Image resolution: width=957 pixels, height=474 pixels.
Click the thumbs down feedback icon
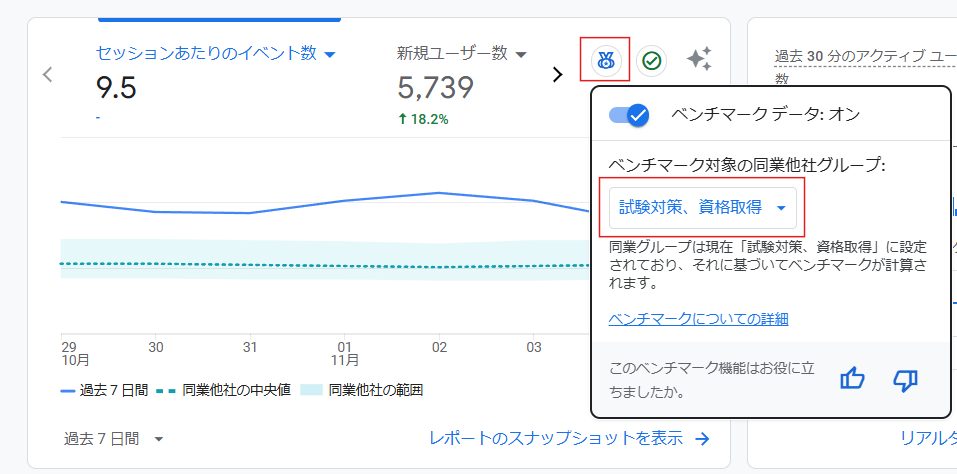pyautogui.click(x=905, y=380)
